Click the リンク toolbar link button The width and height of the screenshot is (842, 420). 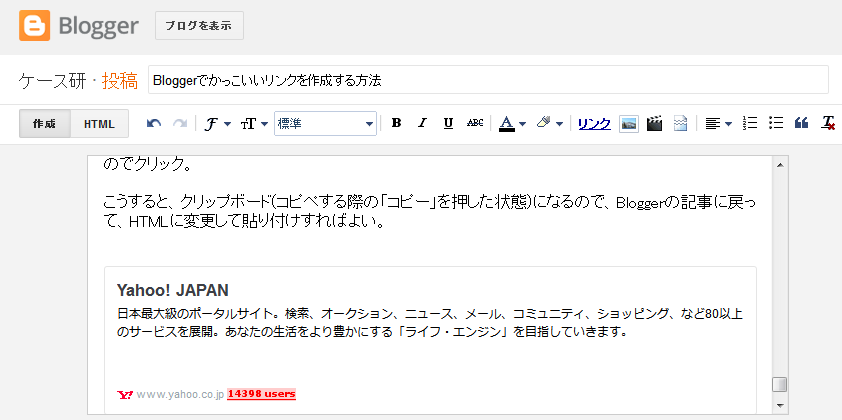(x=594, y=124)
